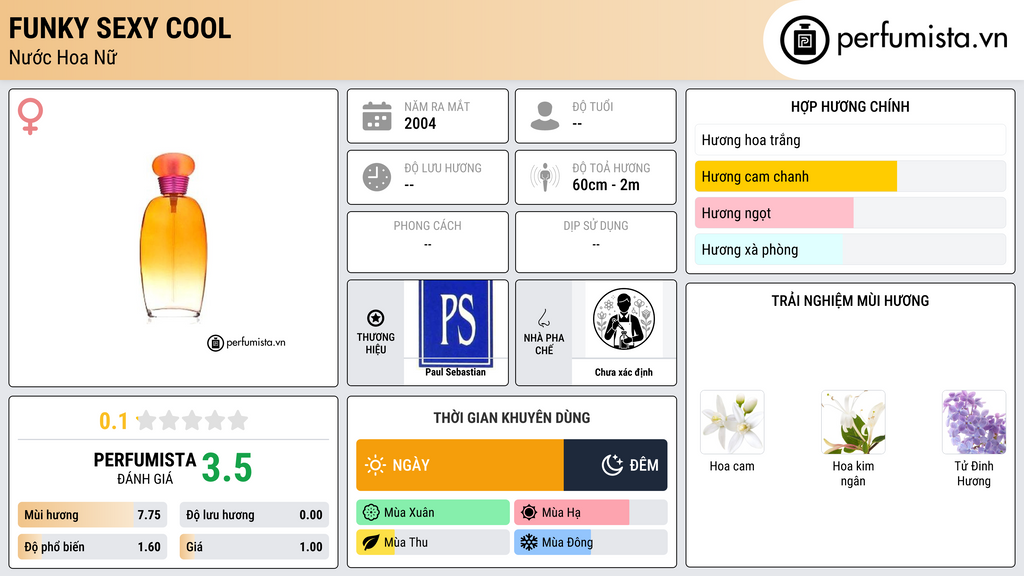Open the Tử Đinh Hương note image
Viewport: 1024px width, 576px height.
(974, 422)
